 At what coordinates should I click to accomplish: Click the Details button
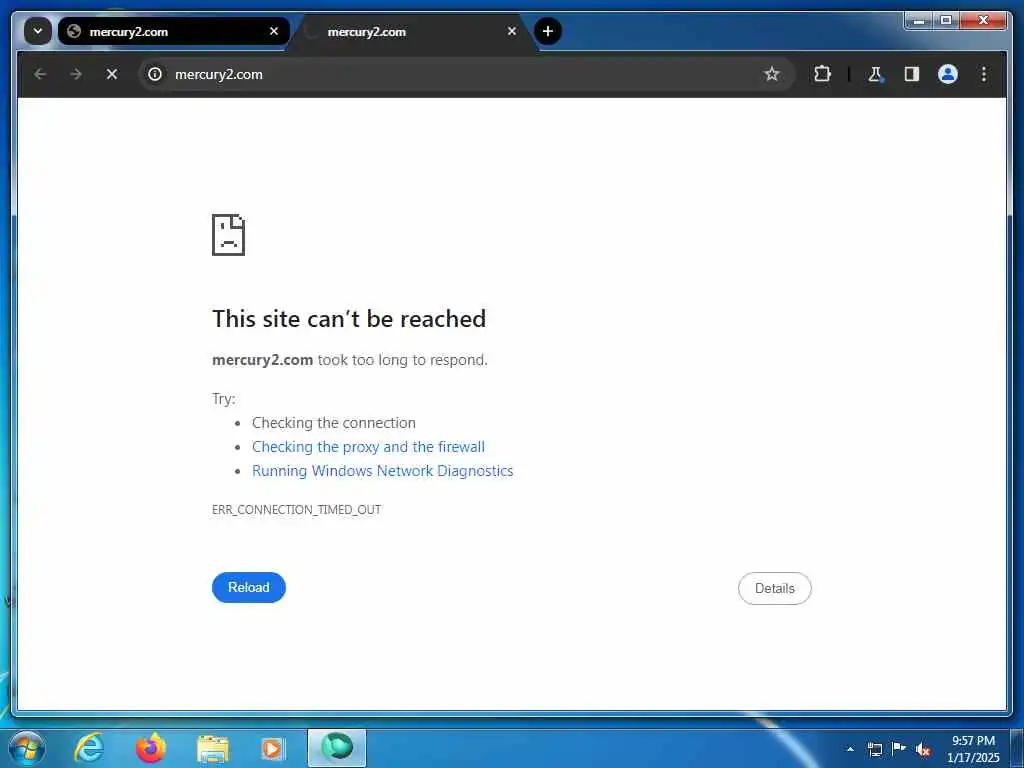point(775,588)
